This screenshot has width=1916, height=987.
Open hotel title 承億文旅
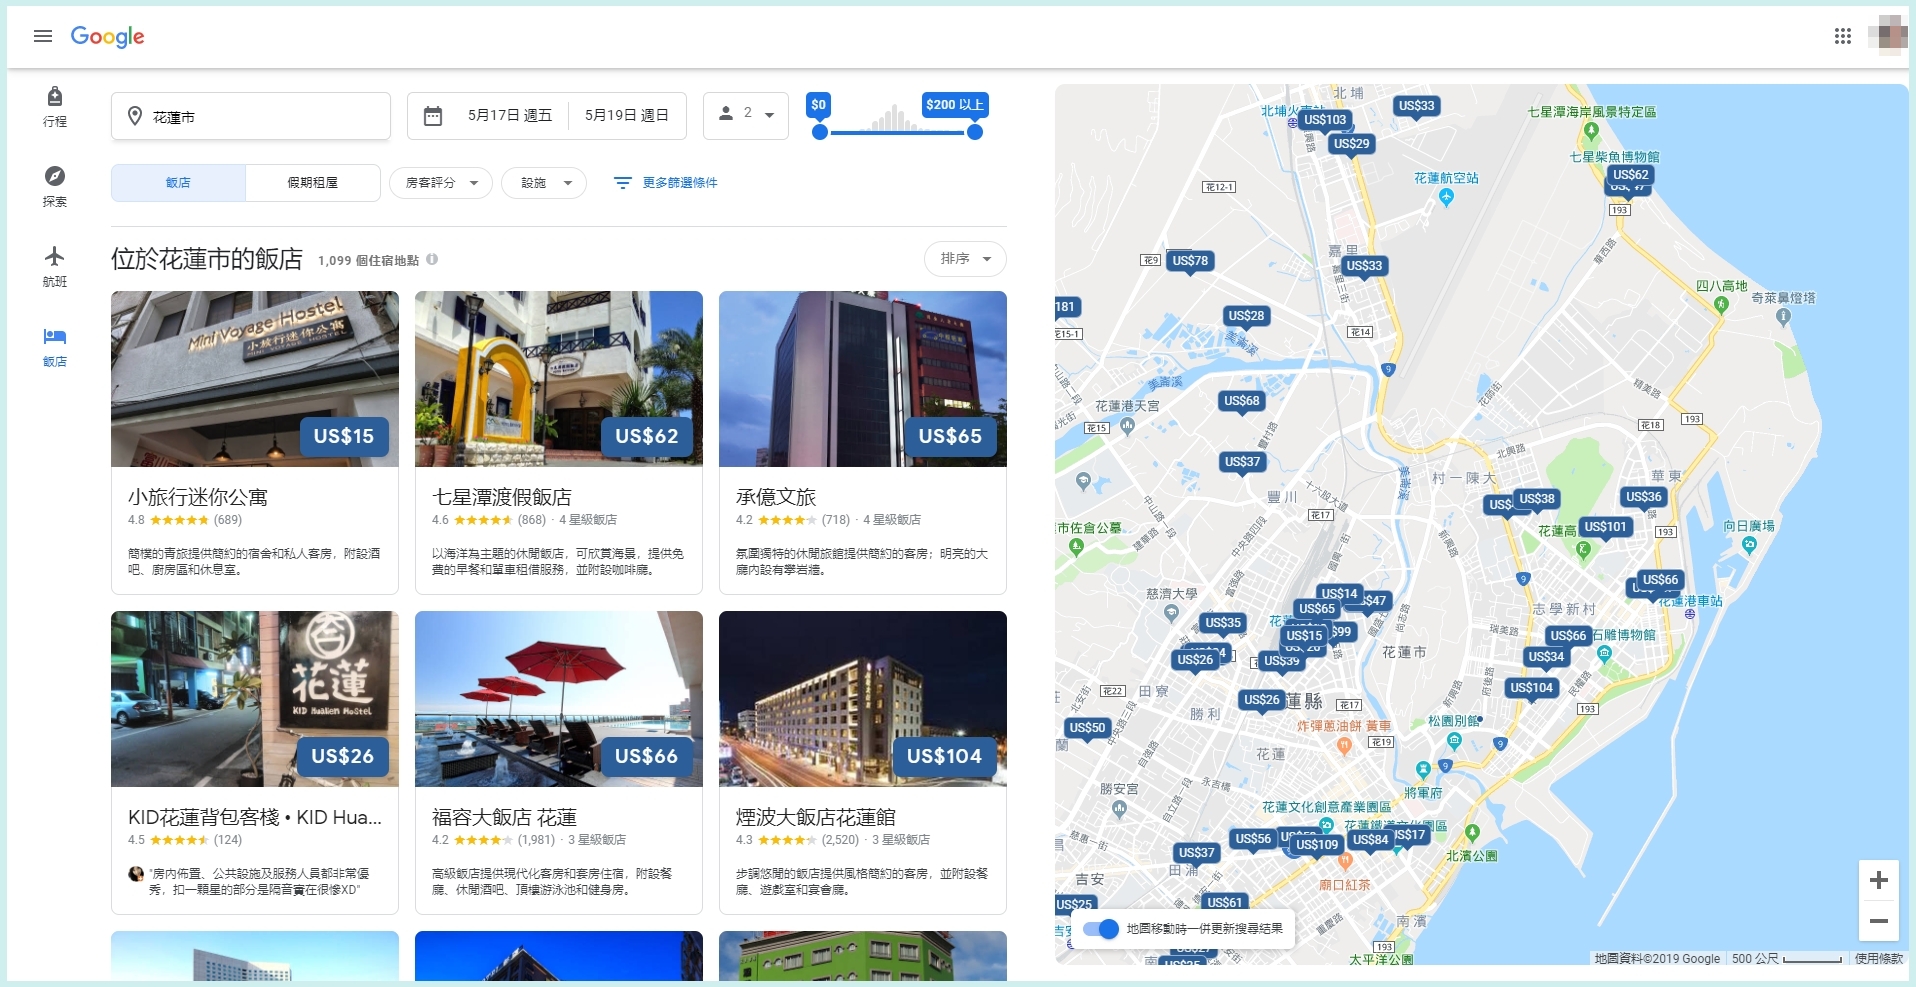pos(776,497)
